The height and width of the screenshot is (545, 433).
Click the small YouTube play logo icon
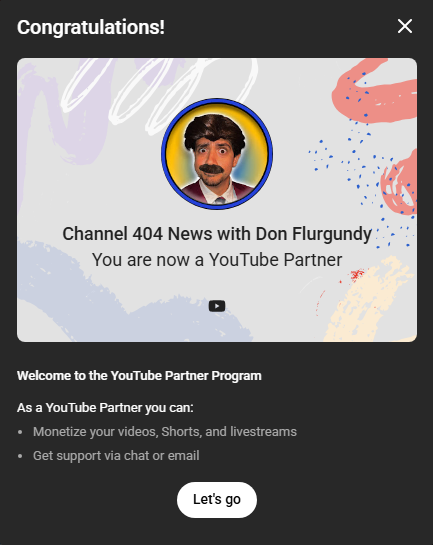[217, 306]
